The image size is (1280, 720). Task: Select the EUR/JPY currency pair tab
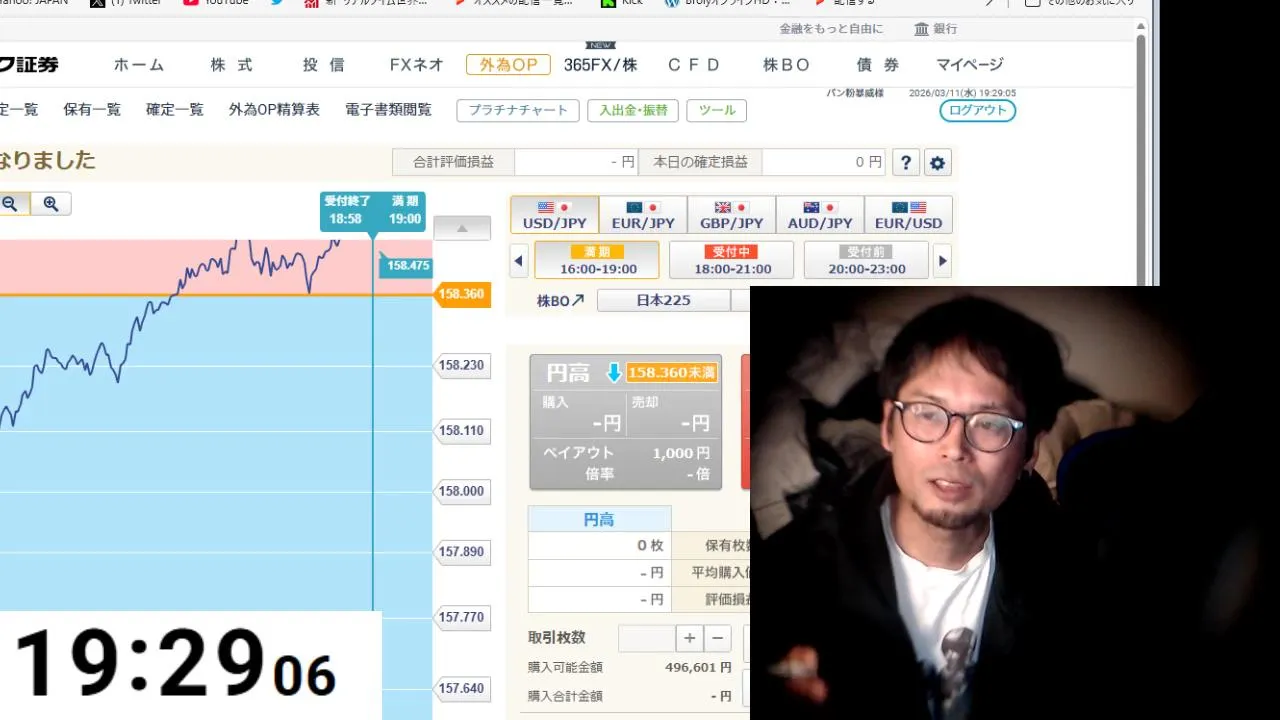[643, 215]
